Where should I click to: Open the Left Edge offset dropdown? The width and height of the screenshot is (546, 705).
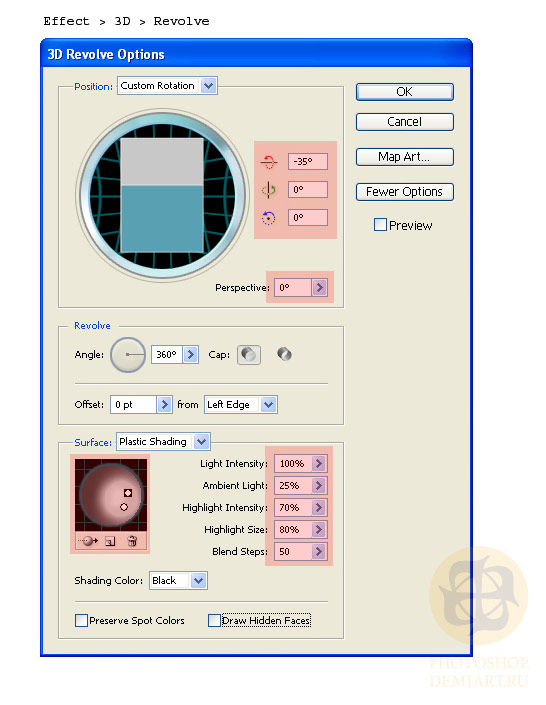(269, 404)
